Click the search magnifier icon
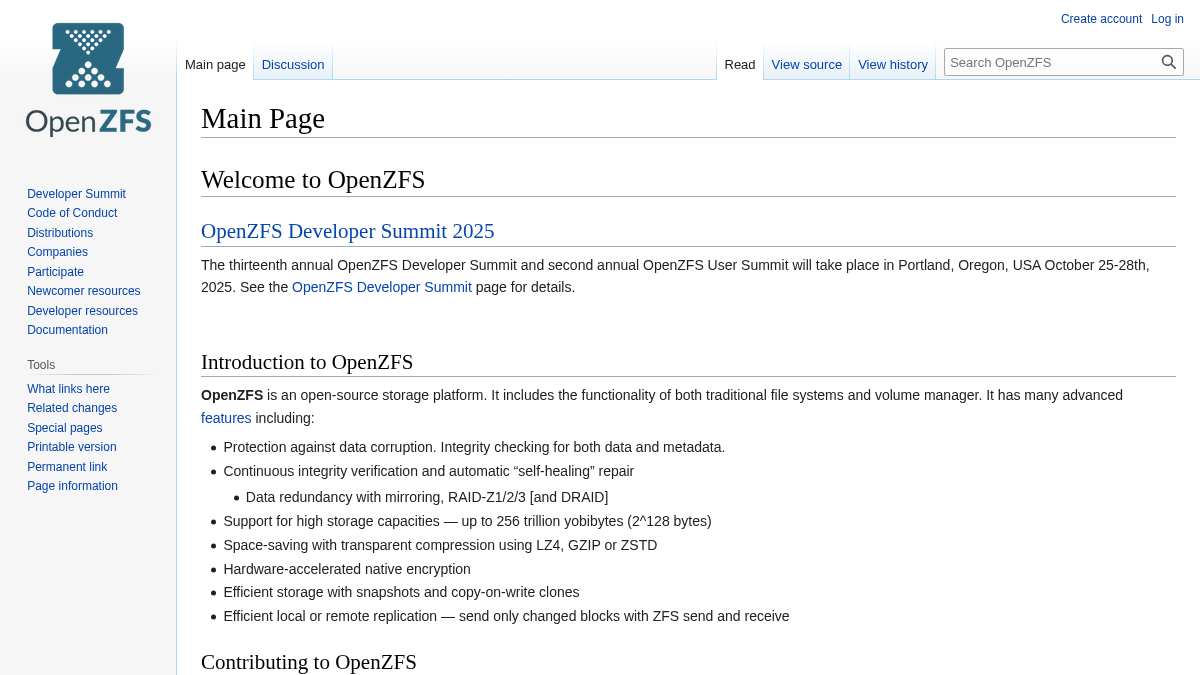 [x=1169, y=62]
